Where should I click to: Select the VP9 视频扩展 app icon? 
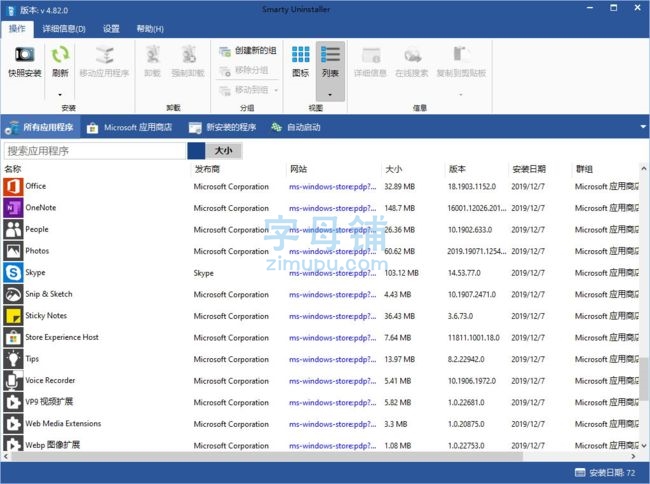click(x=13, y=402)
